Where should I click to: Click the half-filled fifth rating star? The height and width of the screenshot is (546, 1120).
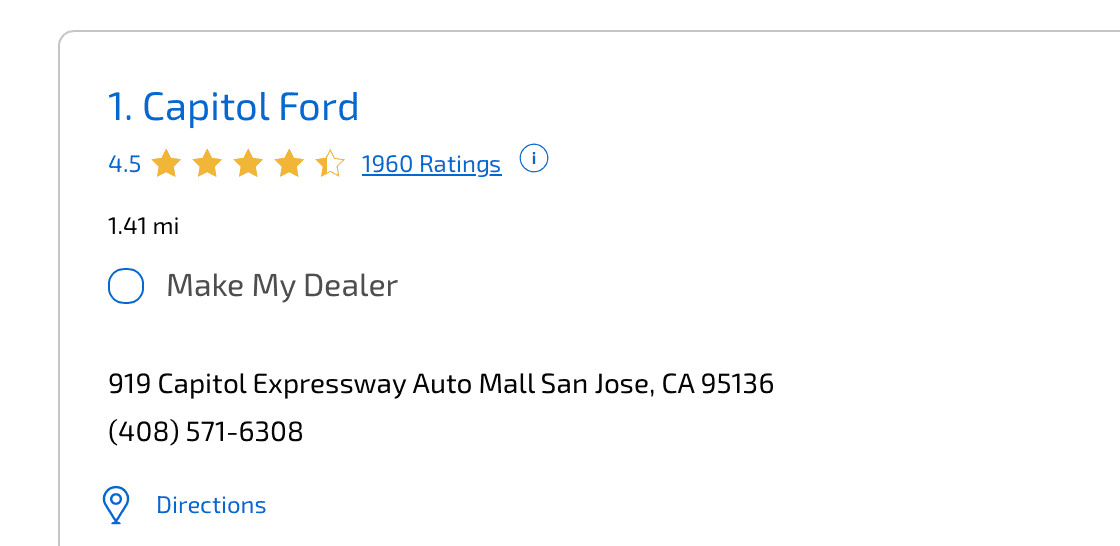[329, 163]
